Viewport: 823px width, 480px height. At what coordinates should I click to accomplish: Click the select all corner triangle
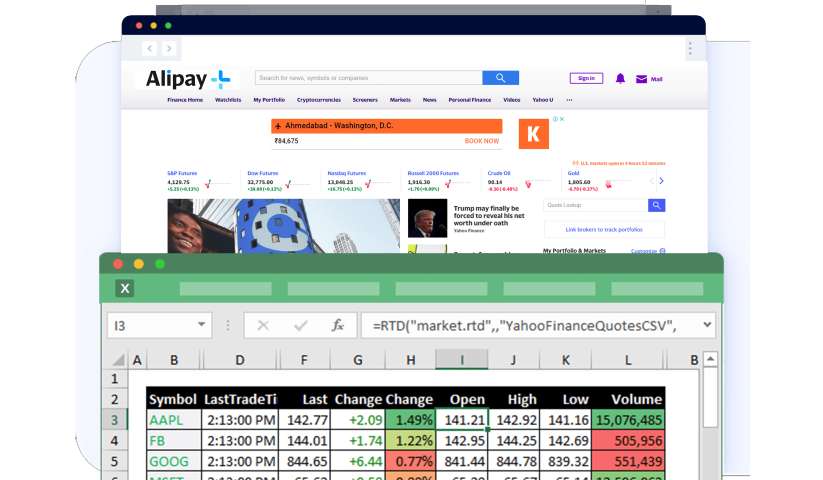pyautogui.click(x=118, y=359)
